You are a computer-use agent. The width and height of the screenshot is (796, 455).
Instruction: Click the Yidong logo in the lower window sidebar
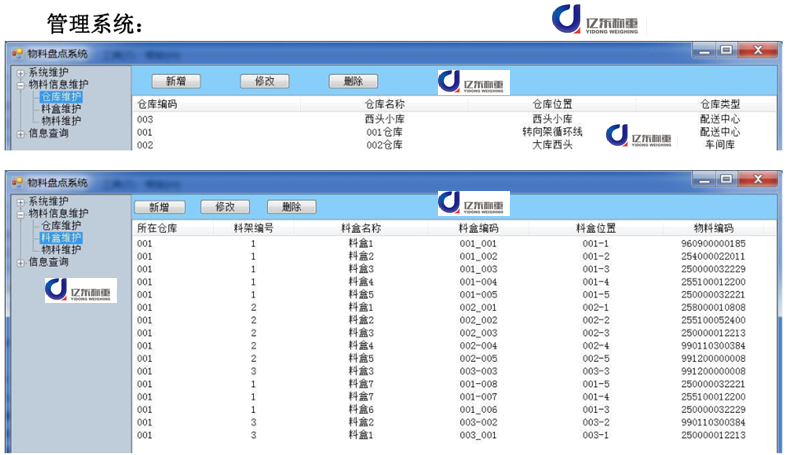80,290
